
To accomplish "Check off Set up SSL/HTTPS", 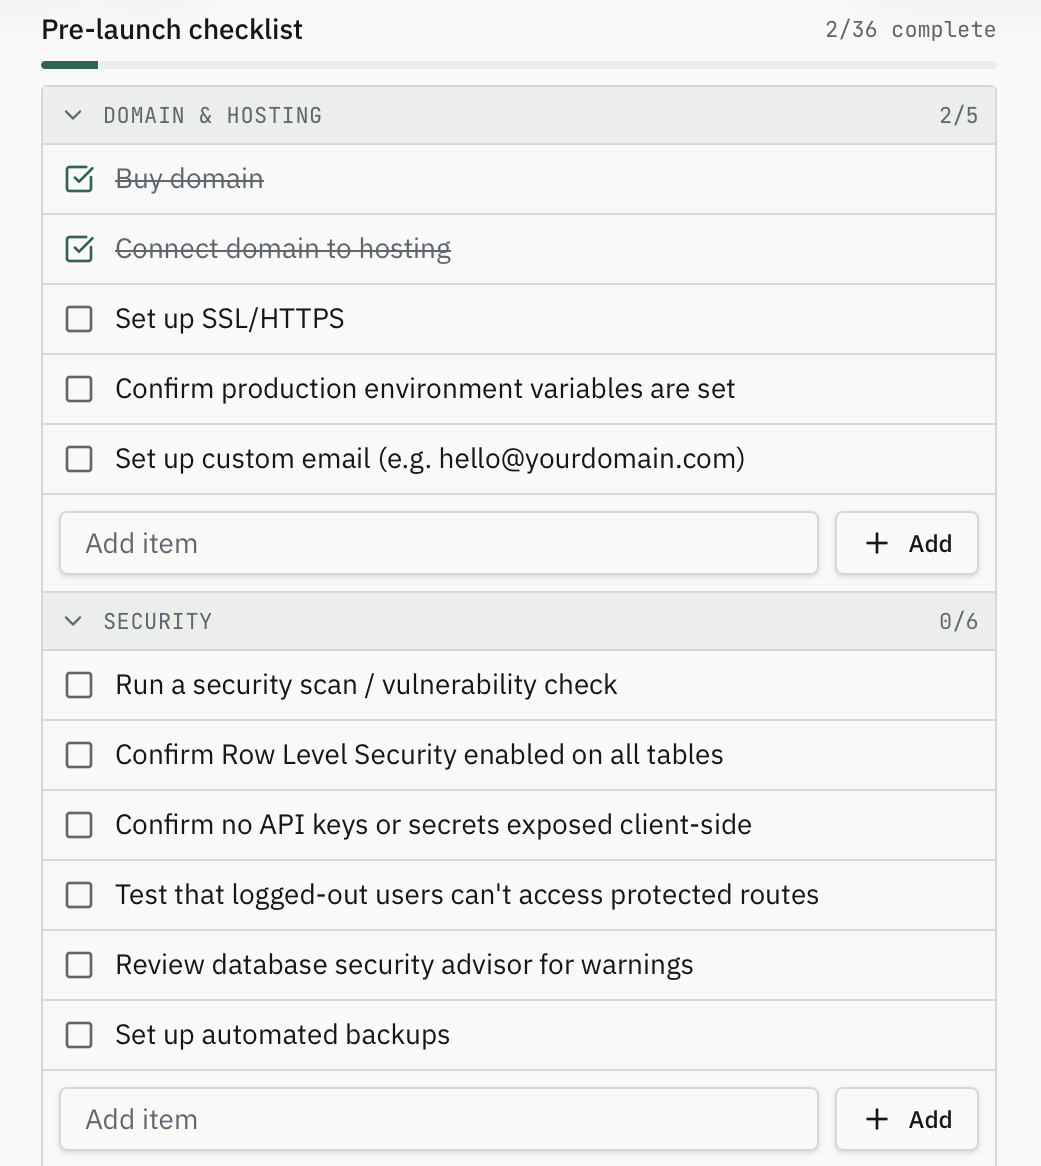I will tap(79, 319).
